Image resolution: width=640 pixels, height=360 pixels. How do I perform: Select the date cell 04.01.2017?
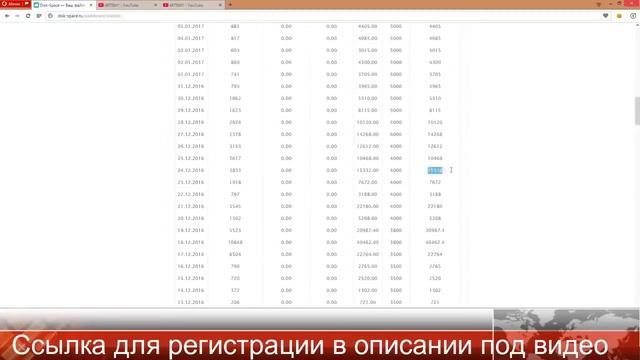191,38
